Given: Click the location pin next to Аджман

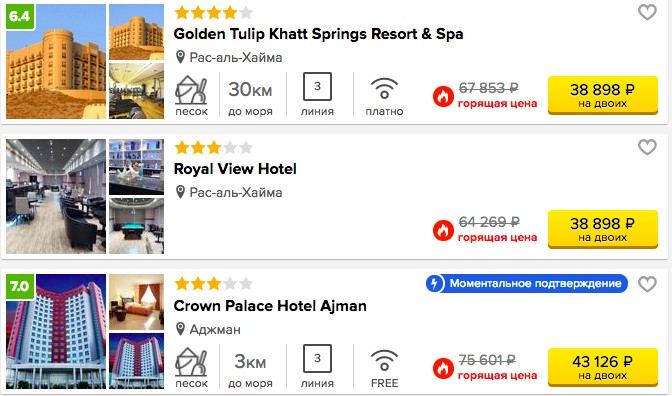Looking at the screenshot, I should [x=180, y=329].
